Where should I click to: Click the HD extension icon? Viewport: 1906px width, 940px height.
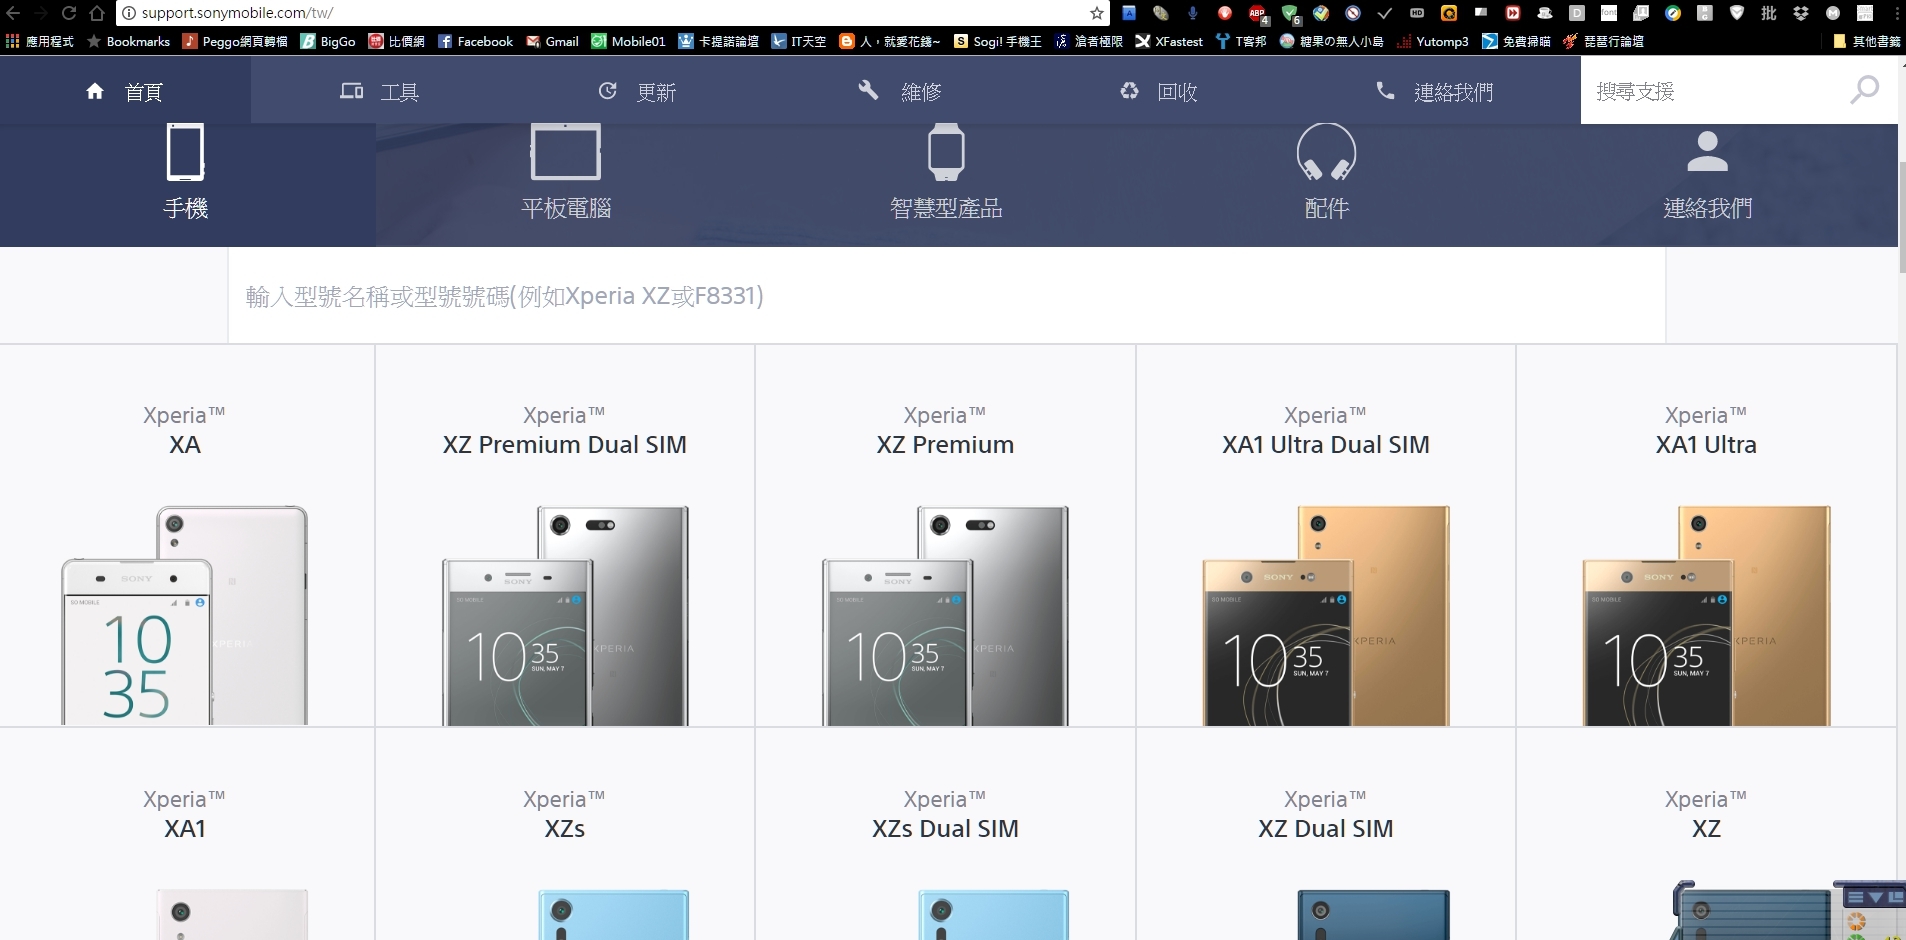coord(1417,13)
